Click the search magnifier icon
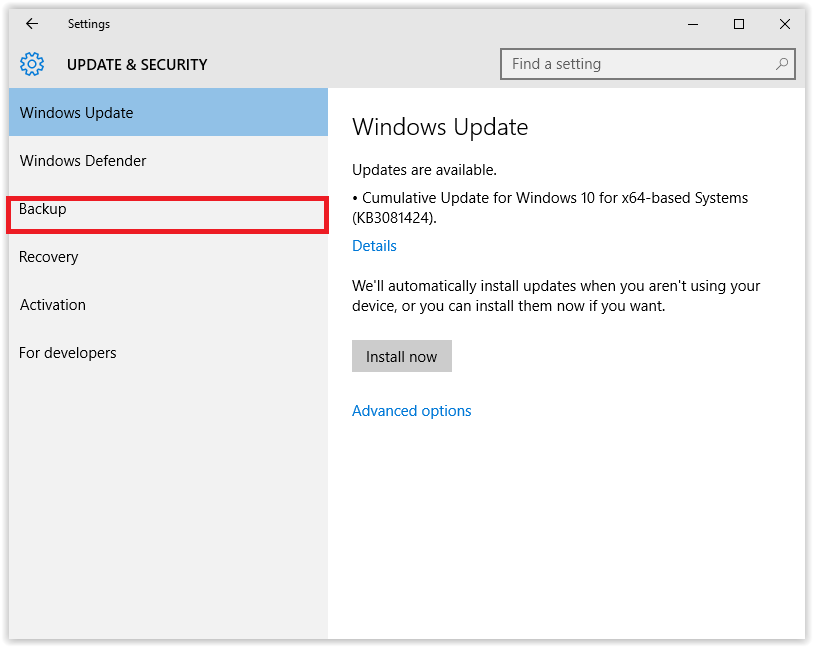 [x=782, y=64]
